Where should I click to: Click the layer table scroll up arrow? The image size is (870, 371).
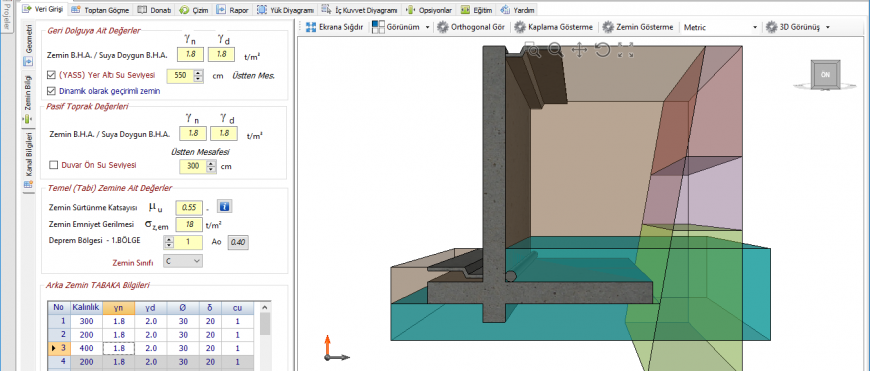tap(265, 307)
